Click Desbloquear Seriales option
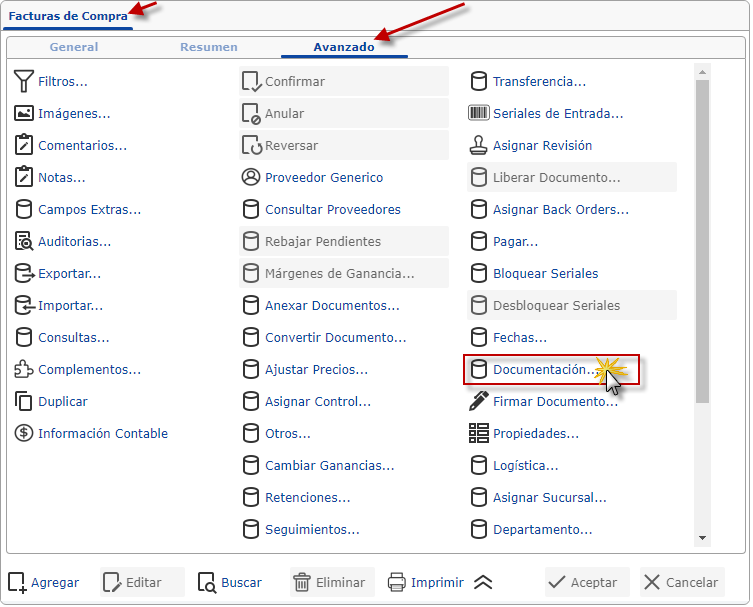 pos(571,305)
